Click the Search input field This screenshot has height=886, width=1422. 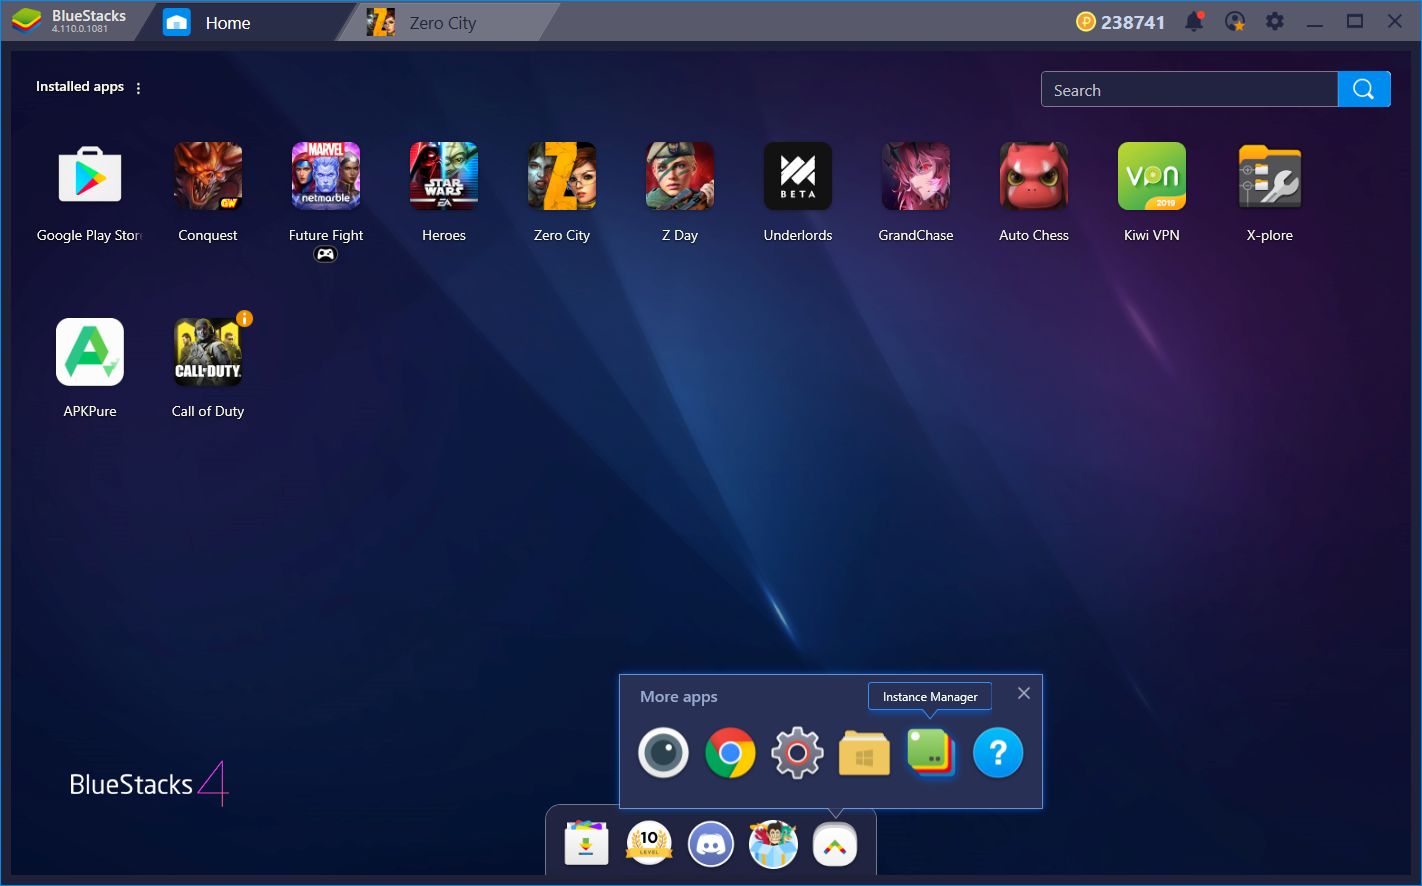(x=1189, y=90)
